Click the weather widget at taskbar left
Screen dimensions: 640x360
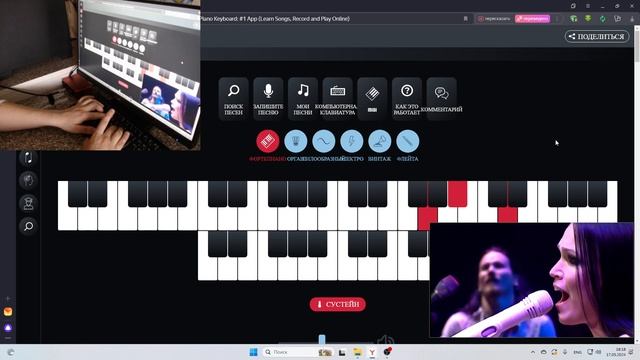11,352
